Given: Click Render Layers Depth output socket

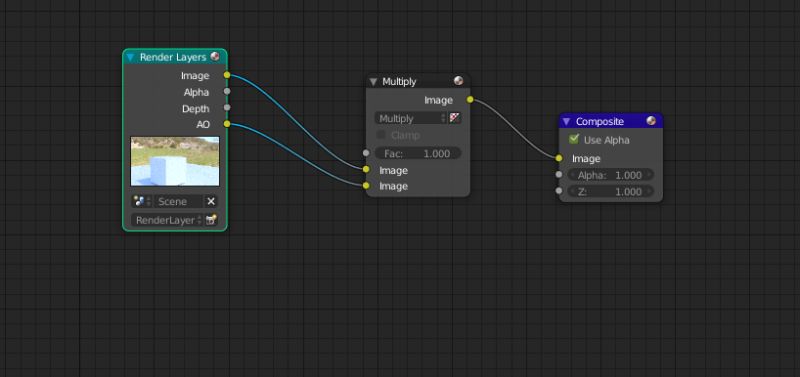Looking at the screenshot, I should click(x=227, y=108).
